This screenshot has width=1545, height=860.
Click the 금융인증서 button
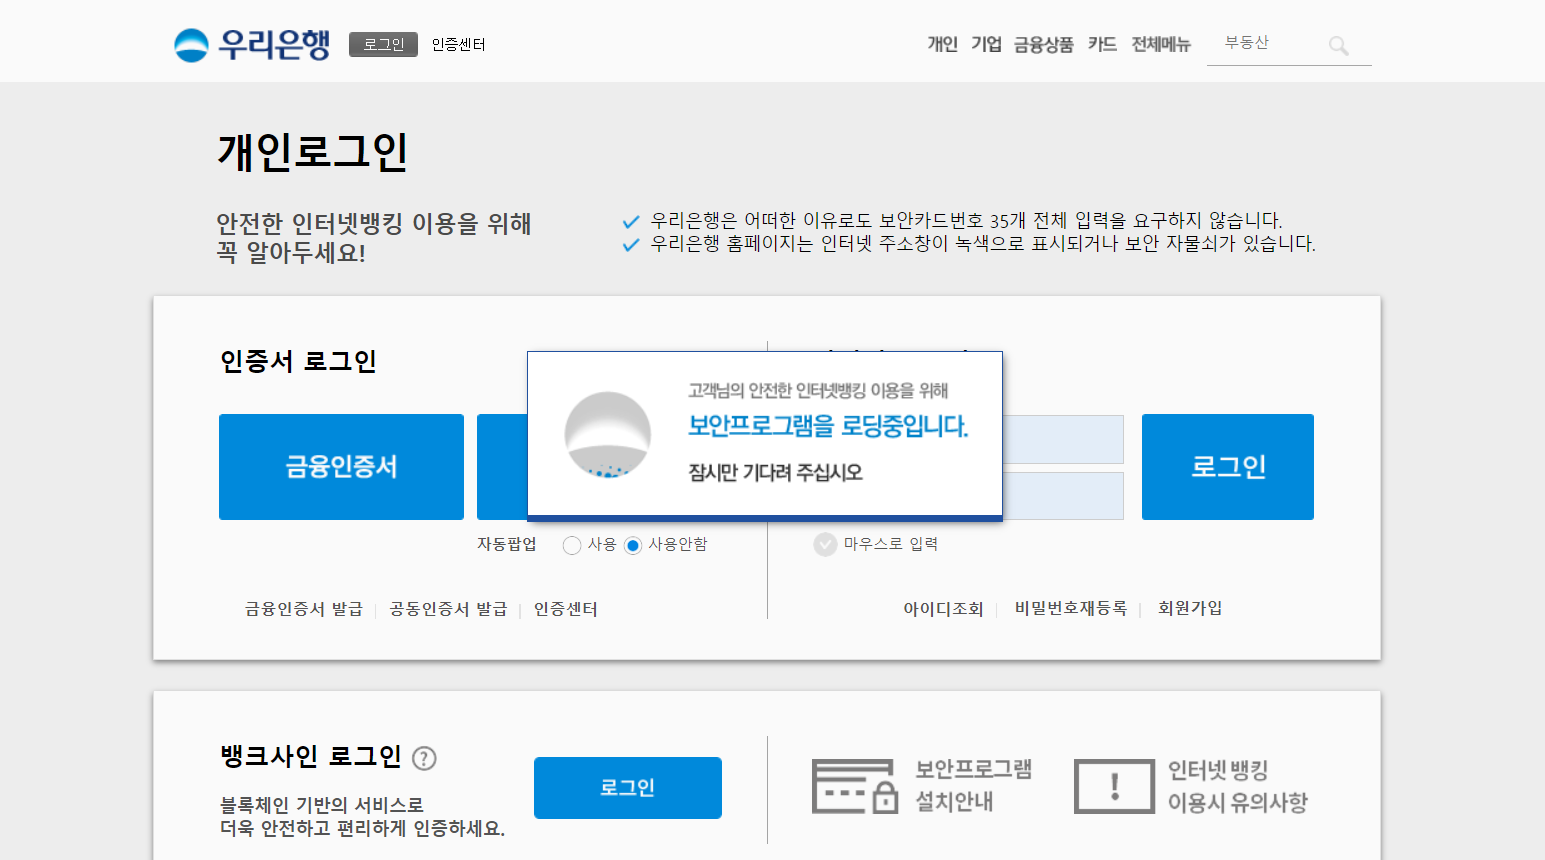(x=341, y=467)
